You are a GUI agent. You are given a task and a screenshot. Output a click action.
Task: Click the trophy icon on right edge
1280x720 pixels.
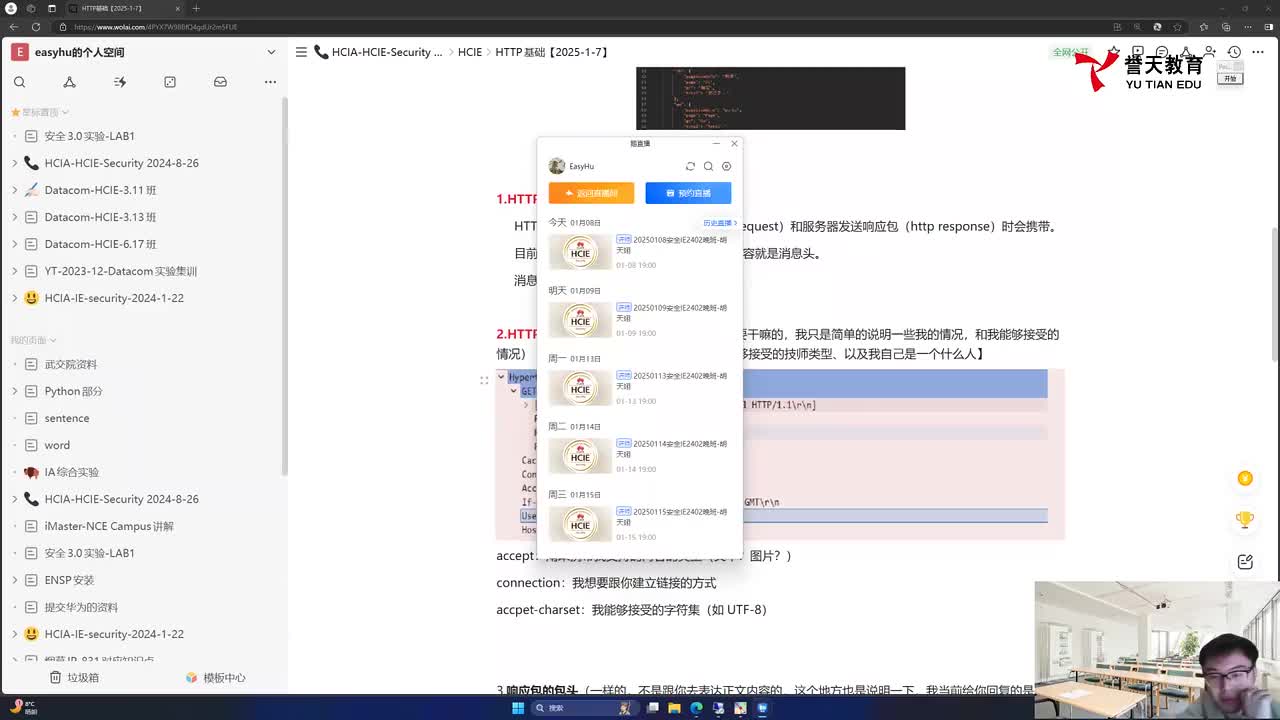click(x=1245, y=520)
